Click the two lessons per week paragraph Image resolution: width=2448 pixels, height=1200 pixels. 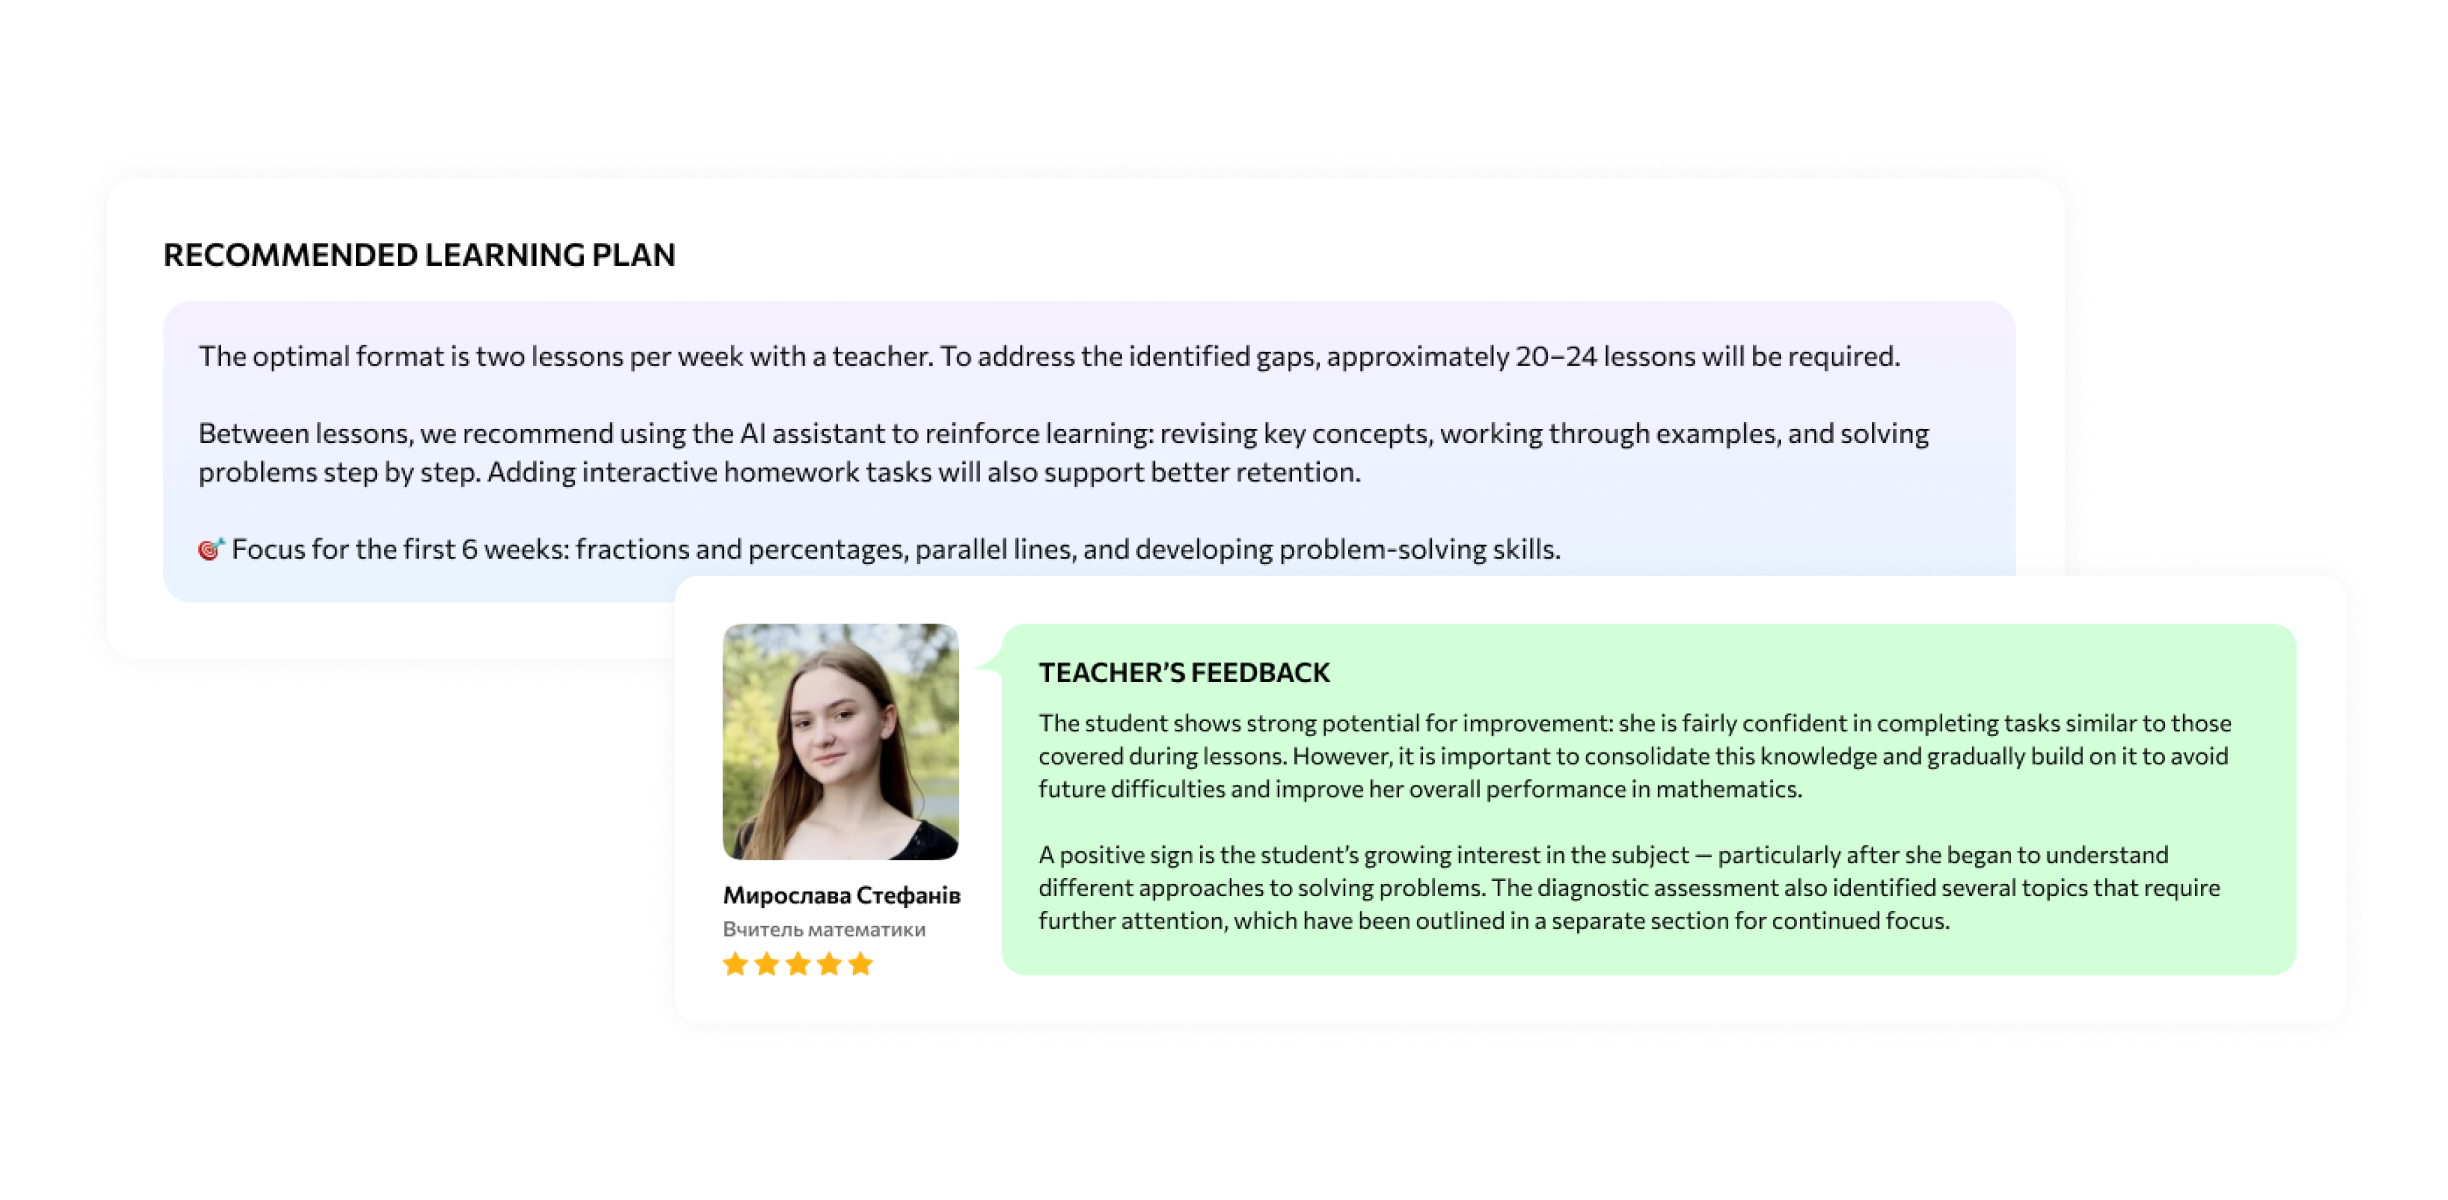(1048, 357)
